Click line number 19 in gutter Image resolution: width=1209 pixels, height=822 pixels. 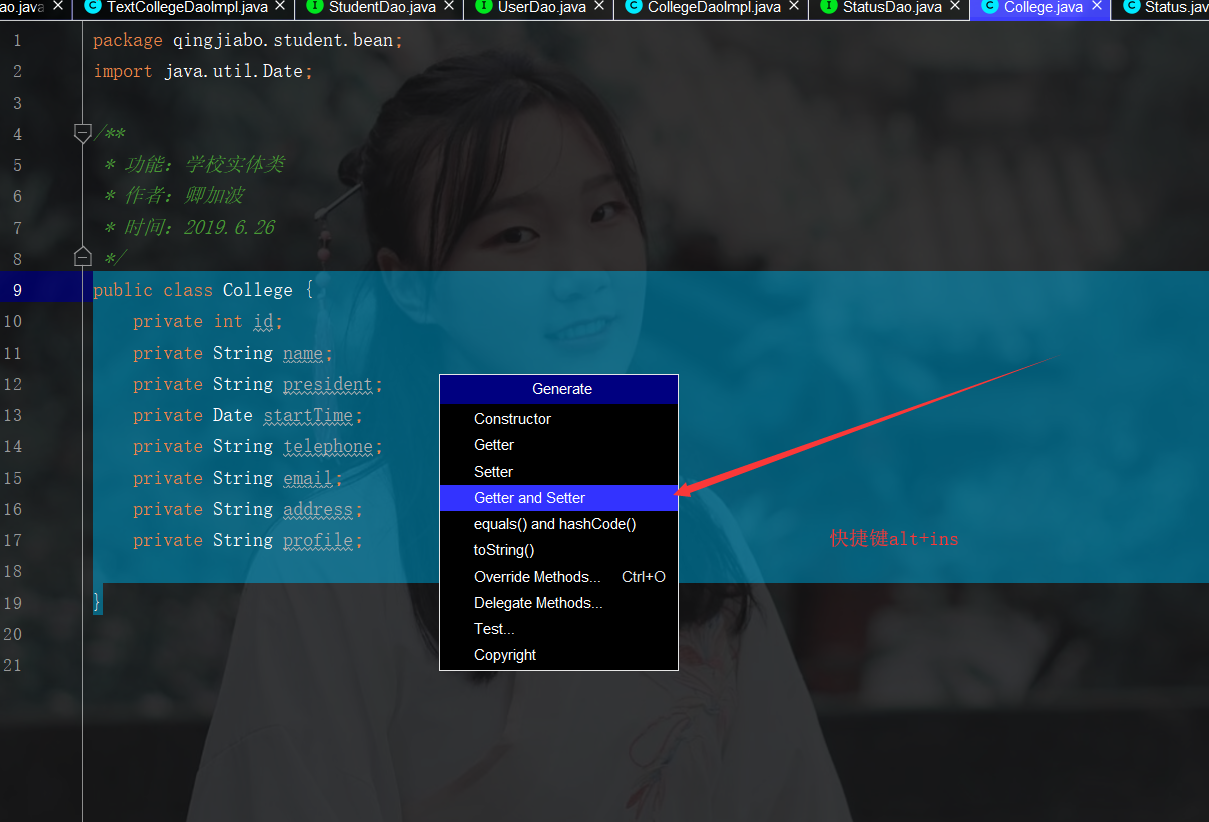[12, 603]
